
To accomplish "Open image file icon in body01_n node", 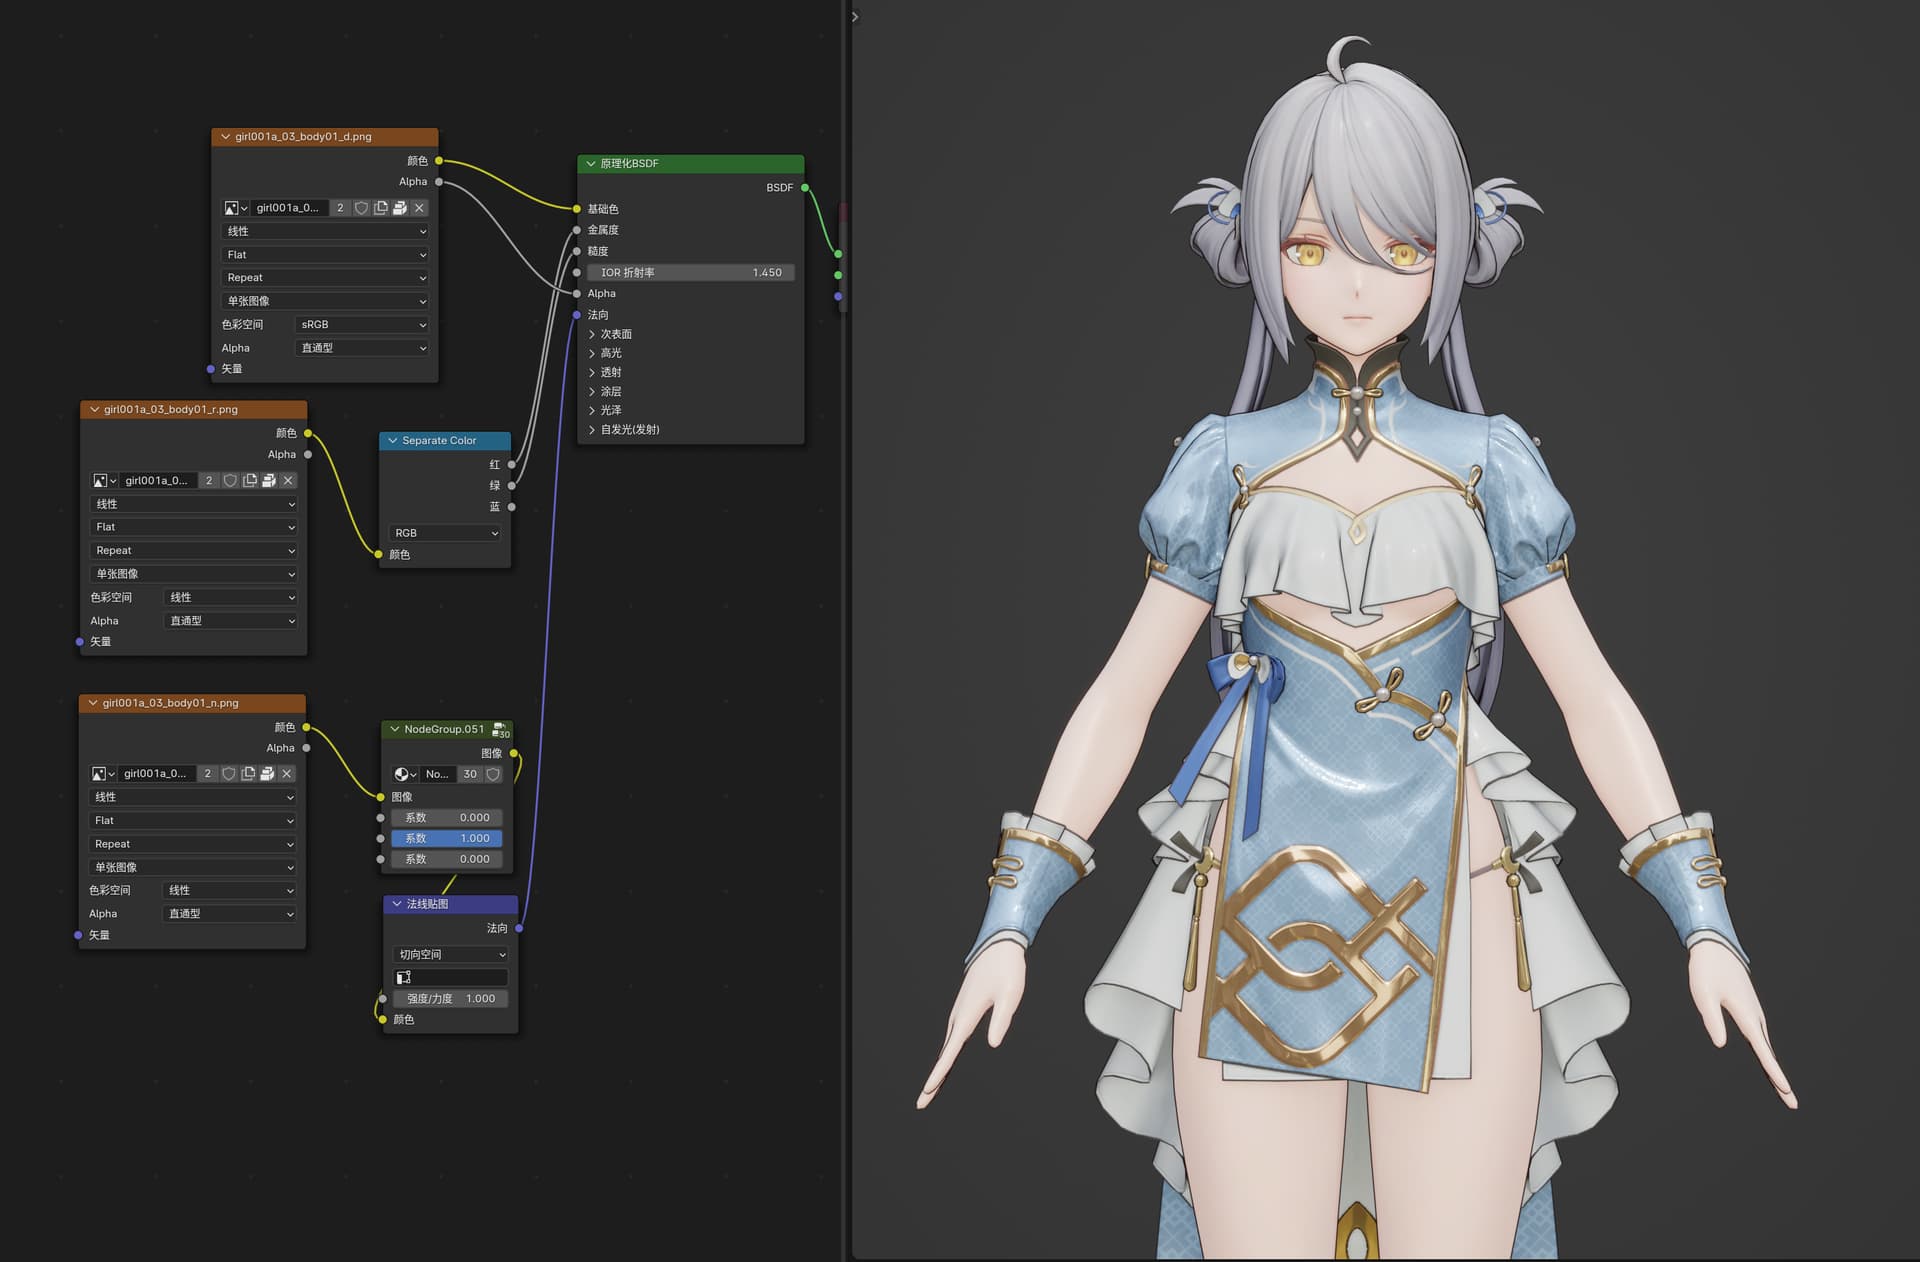I will [267, 774].
